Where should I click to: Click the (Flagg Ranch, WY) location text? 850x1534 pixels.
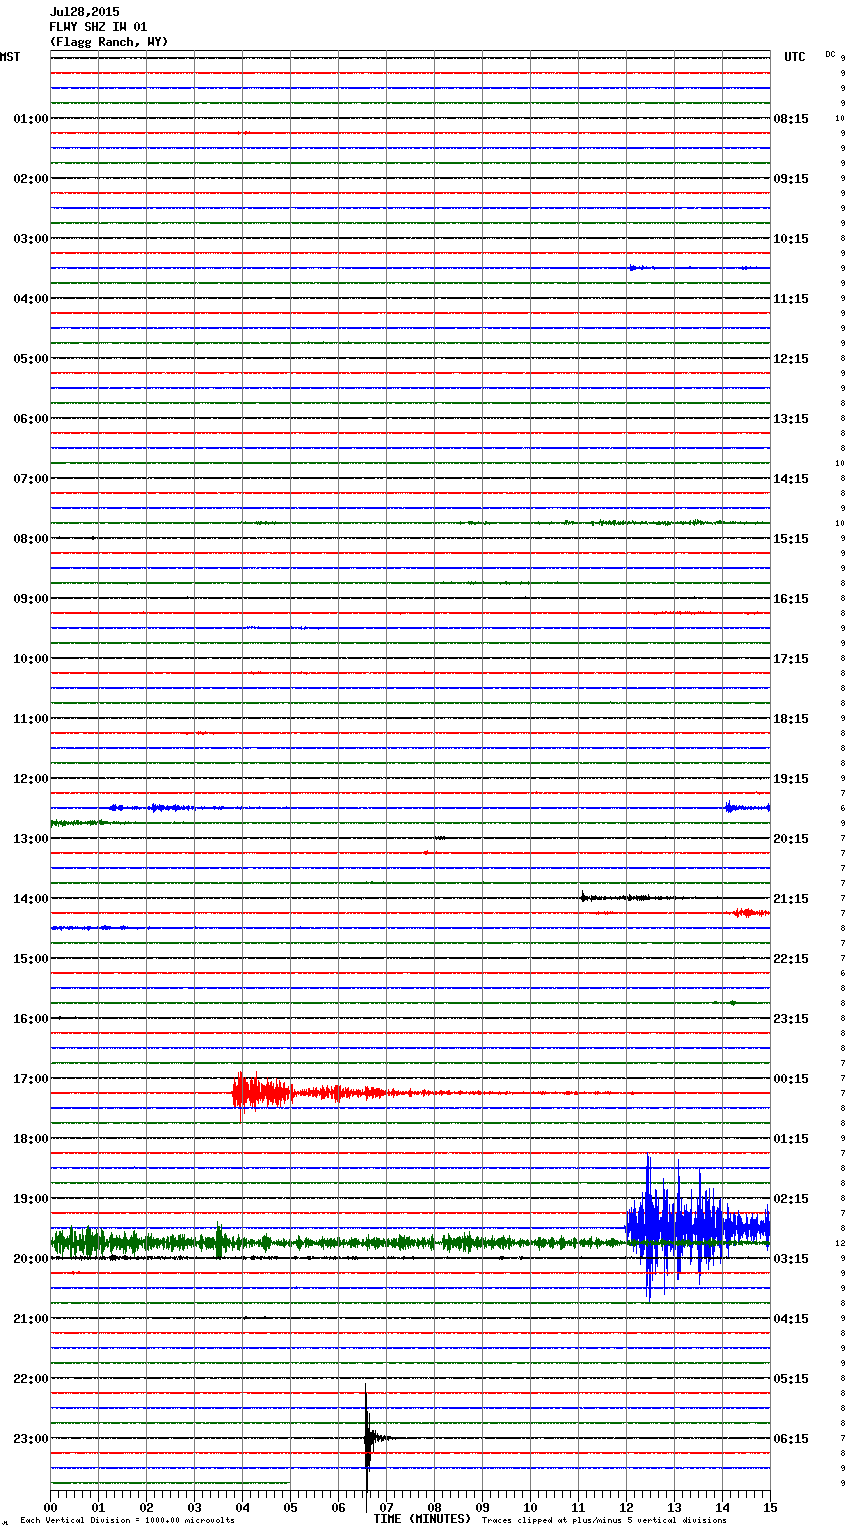pyautogui.click(x=108, y=42)
